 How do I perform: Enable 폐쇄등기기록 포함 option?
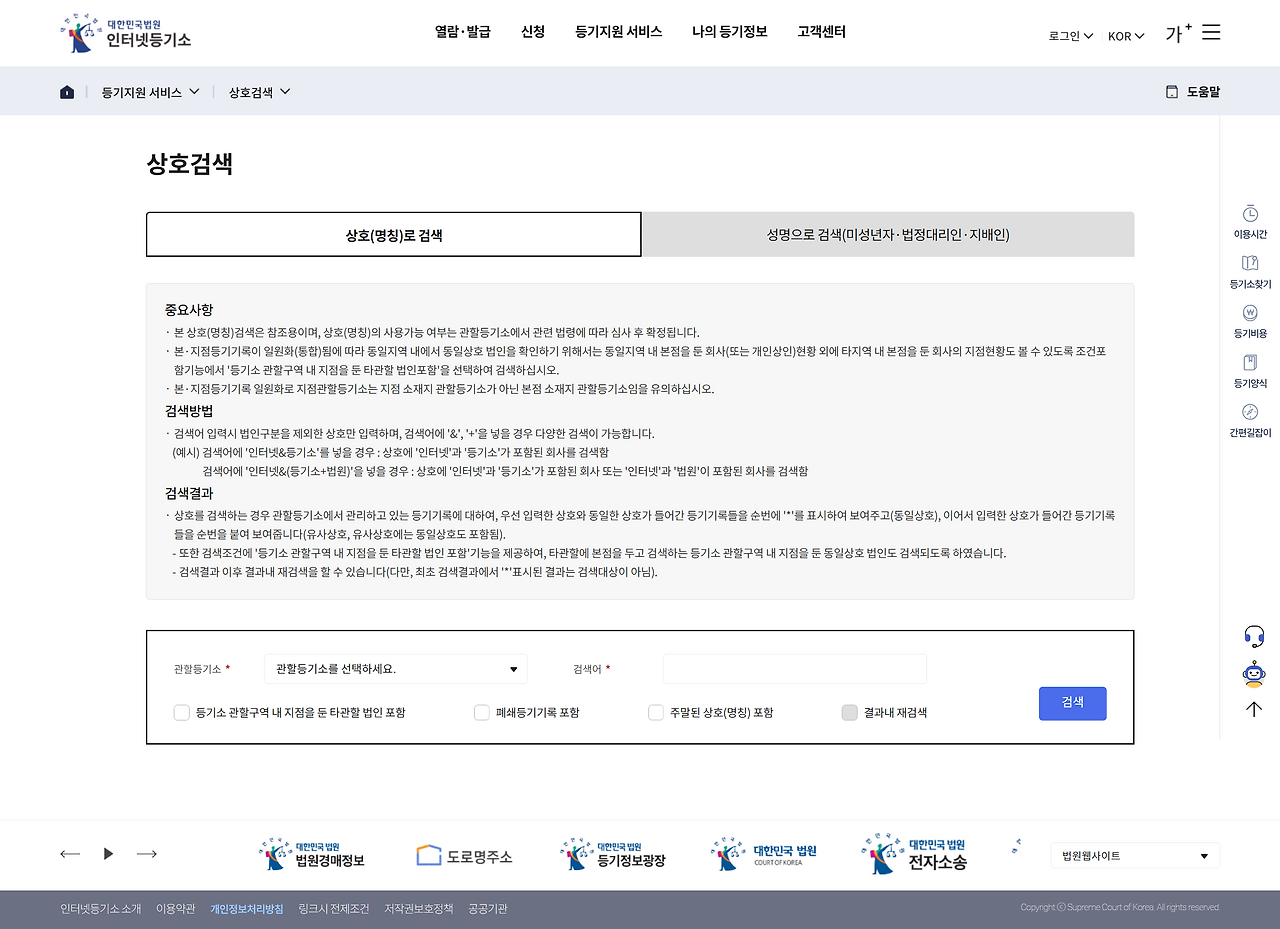point(481,712)
